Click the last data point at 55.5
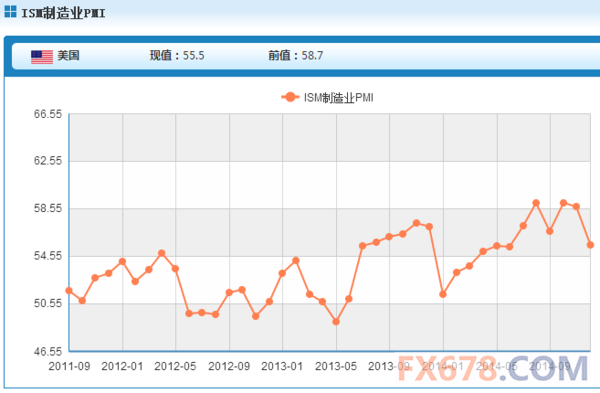The image size is (600, 393). coord(590,245)
